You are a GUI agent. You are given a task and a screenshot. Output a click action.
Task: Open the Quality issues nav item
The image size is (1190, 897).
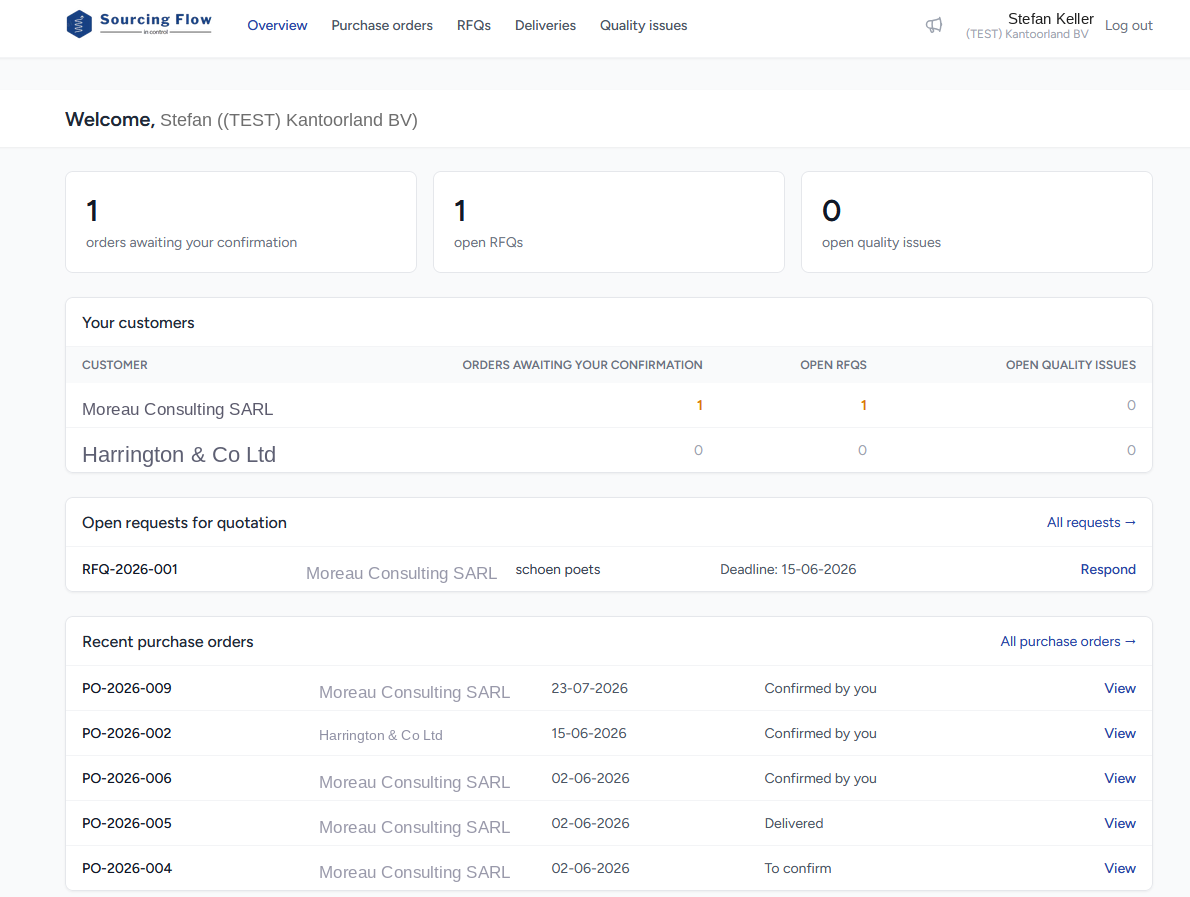[644, 26]
